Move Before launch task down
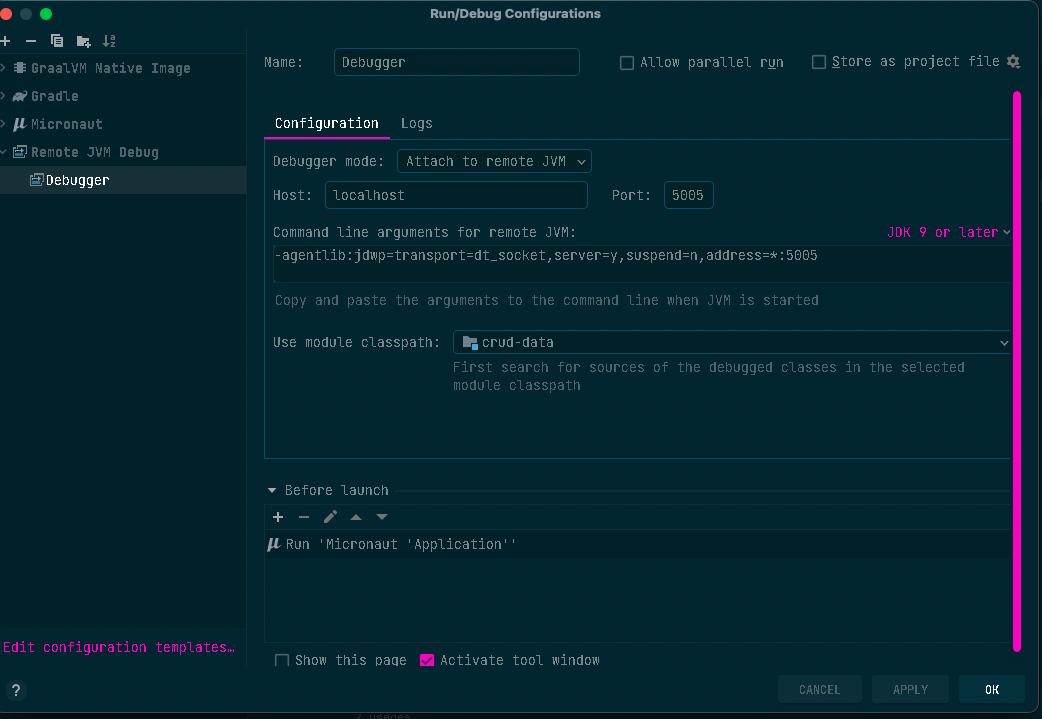The width and height of the screenshot is (1042, 719). [x=382, y=517]
